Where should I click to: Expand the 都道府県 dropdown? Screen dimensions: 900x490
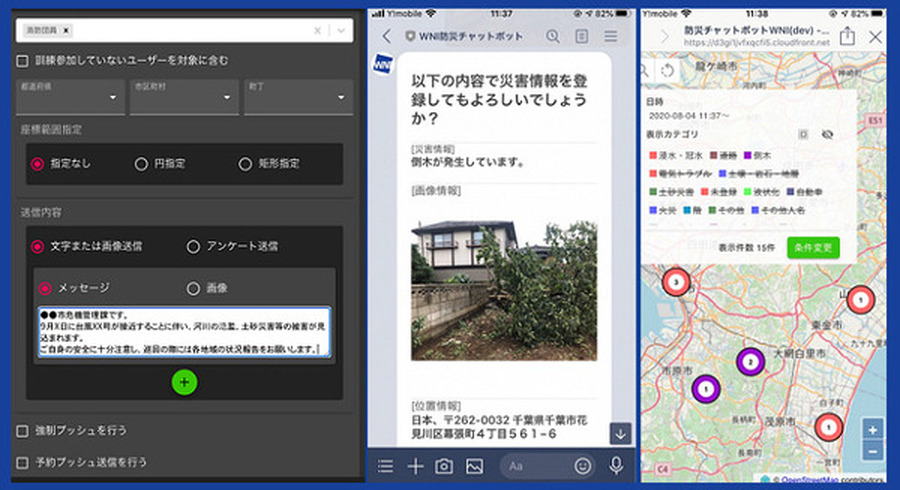click(67, 97)
